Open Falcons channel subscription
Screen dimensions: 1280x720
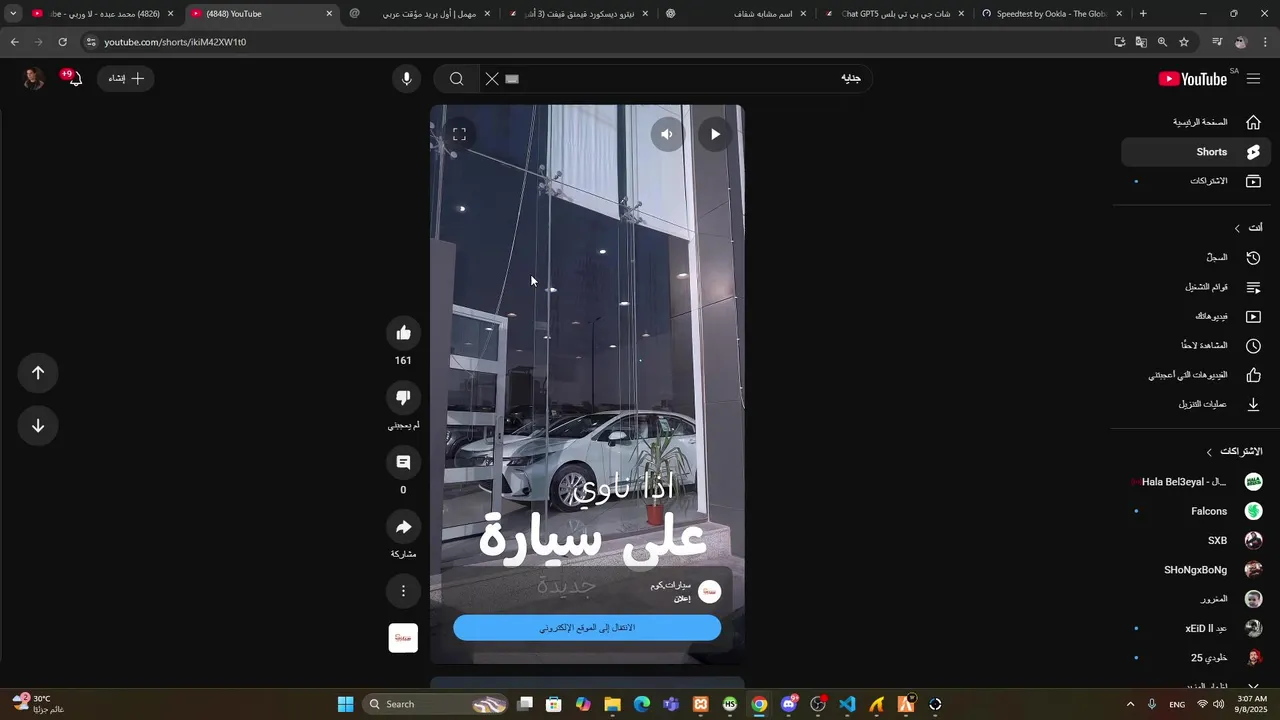(1197, 511)
